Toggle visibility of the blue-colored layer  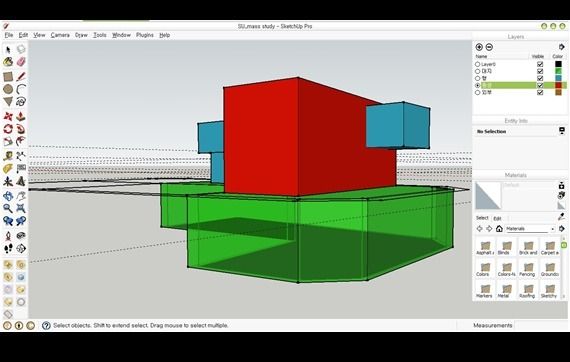pyautogui.click(x=540, y=78)
